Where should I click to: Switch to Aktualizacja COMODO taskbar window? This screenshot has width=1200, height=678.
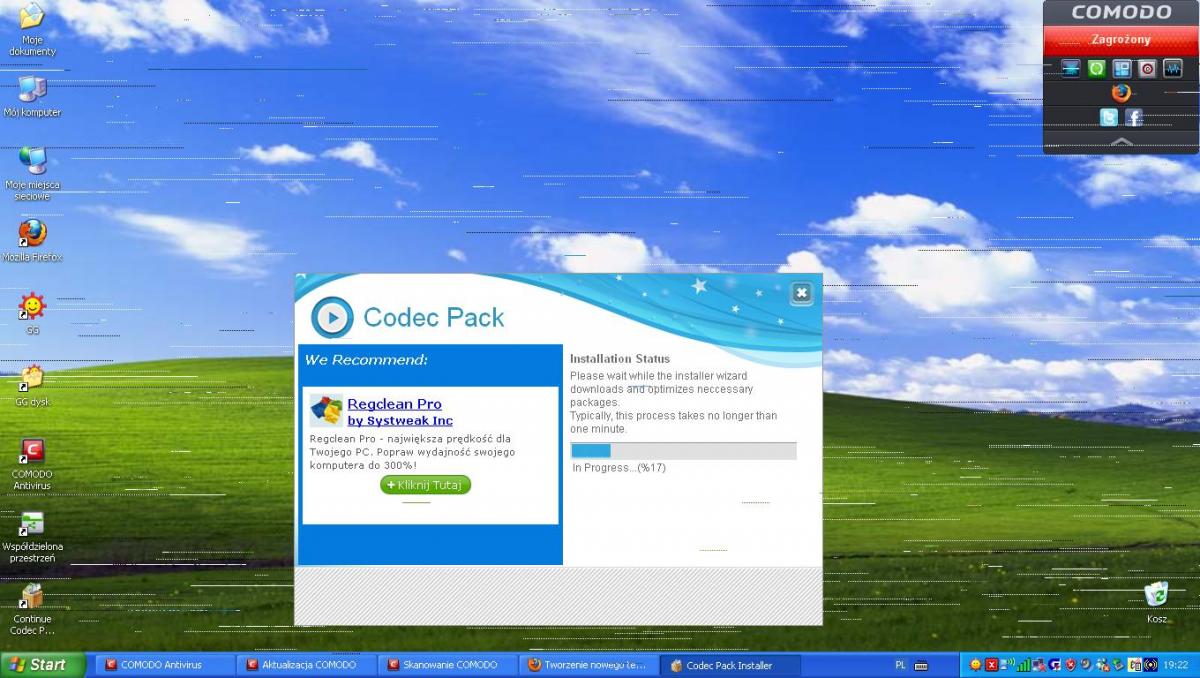pos(307,665)
